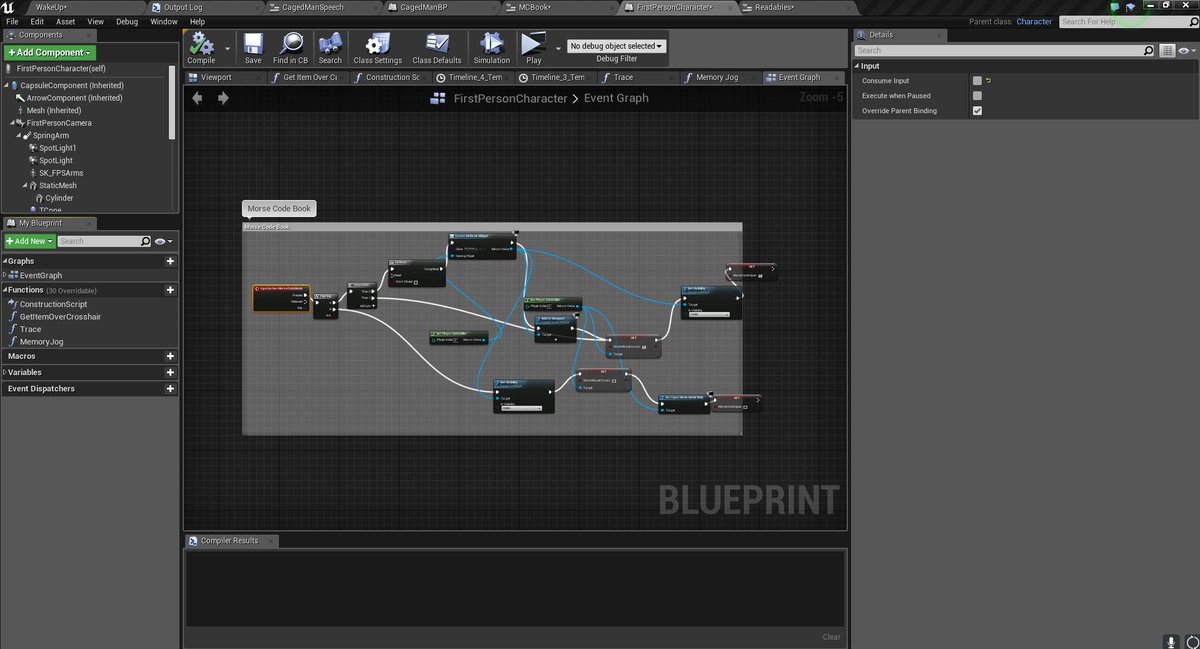The height and width of the screenshot is (649, 1200).
Task: Select GetItemOverCrosshair function
Action: [x=60, y=316]
